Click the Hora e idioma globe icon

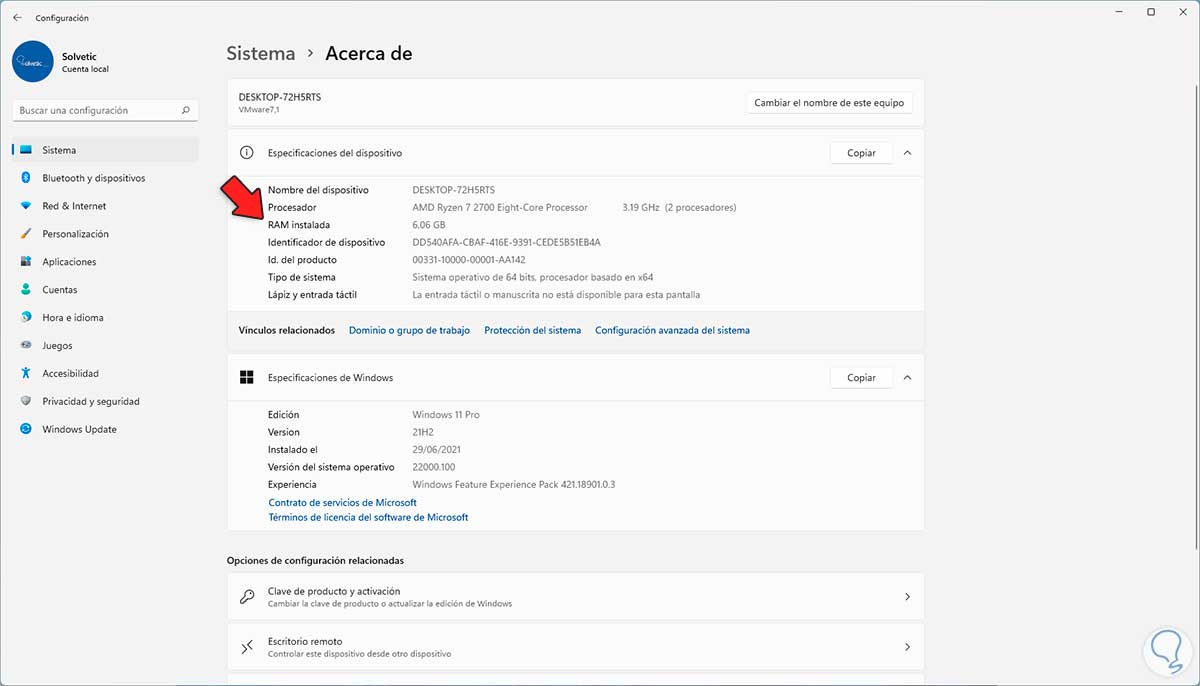pos(26,318)
